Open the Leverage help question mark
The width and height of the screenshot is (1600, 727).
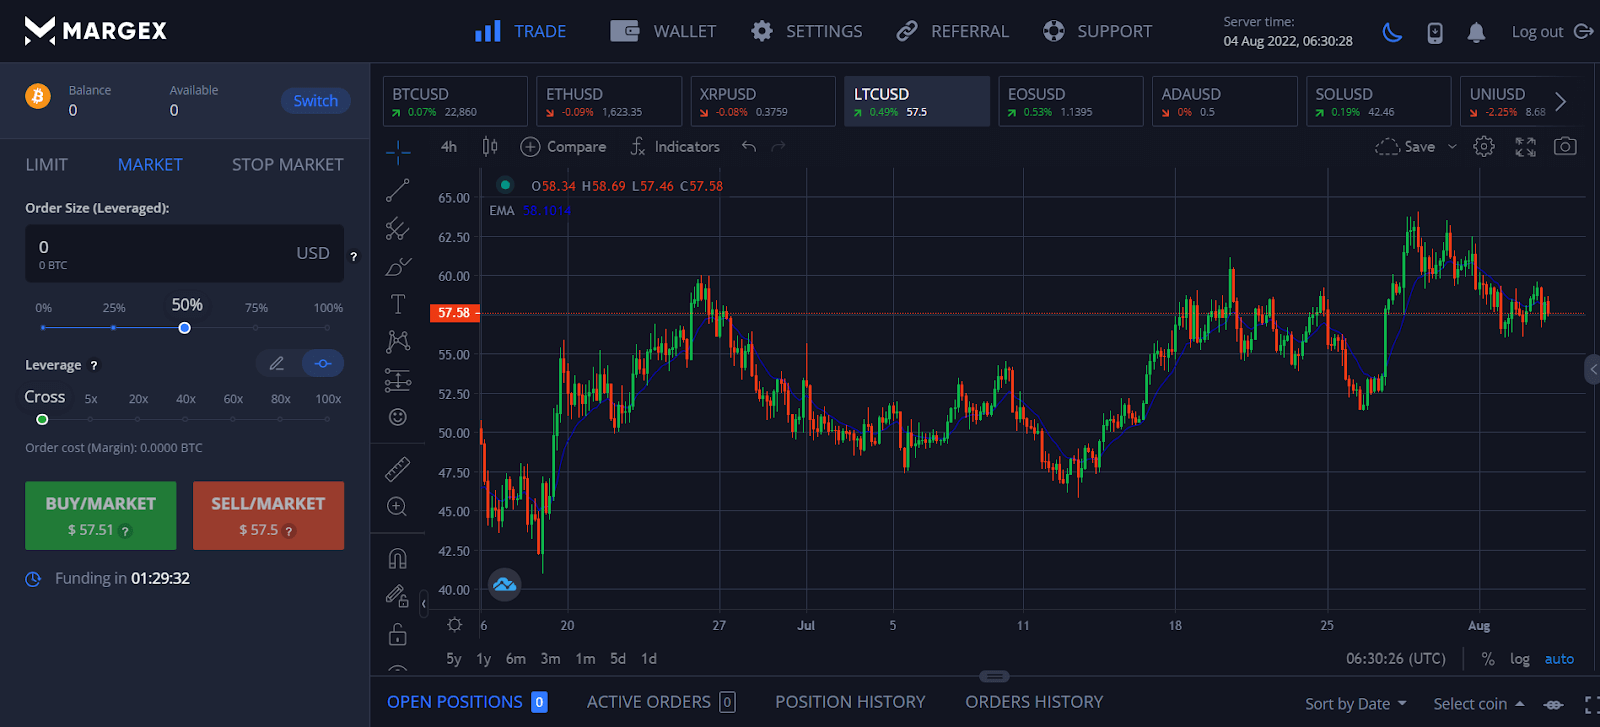(x=94, y=366)
